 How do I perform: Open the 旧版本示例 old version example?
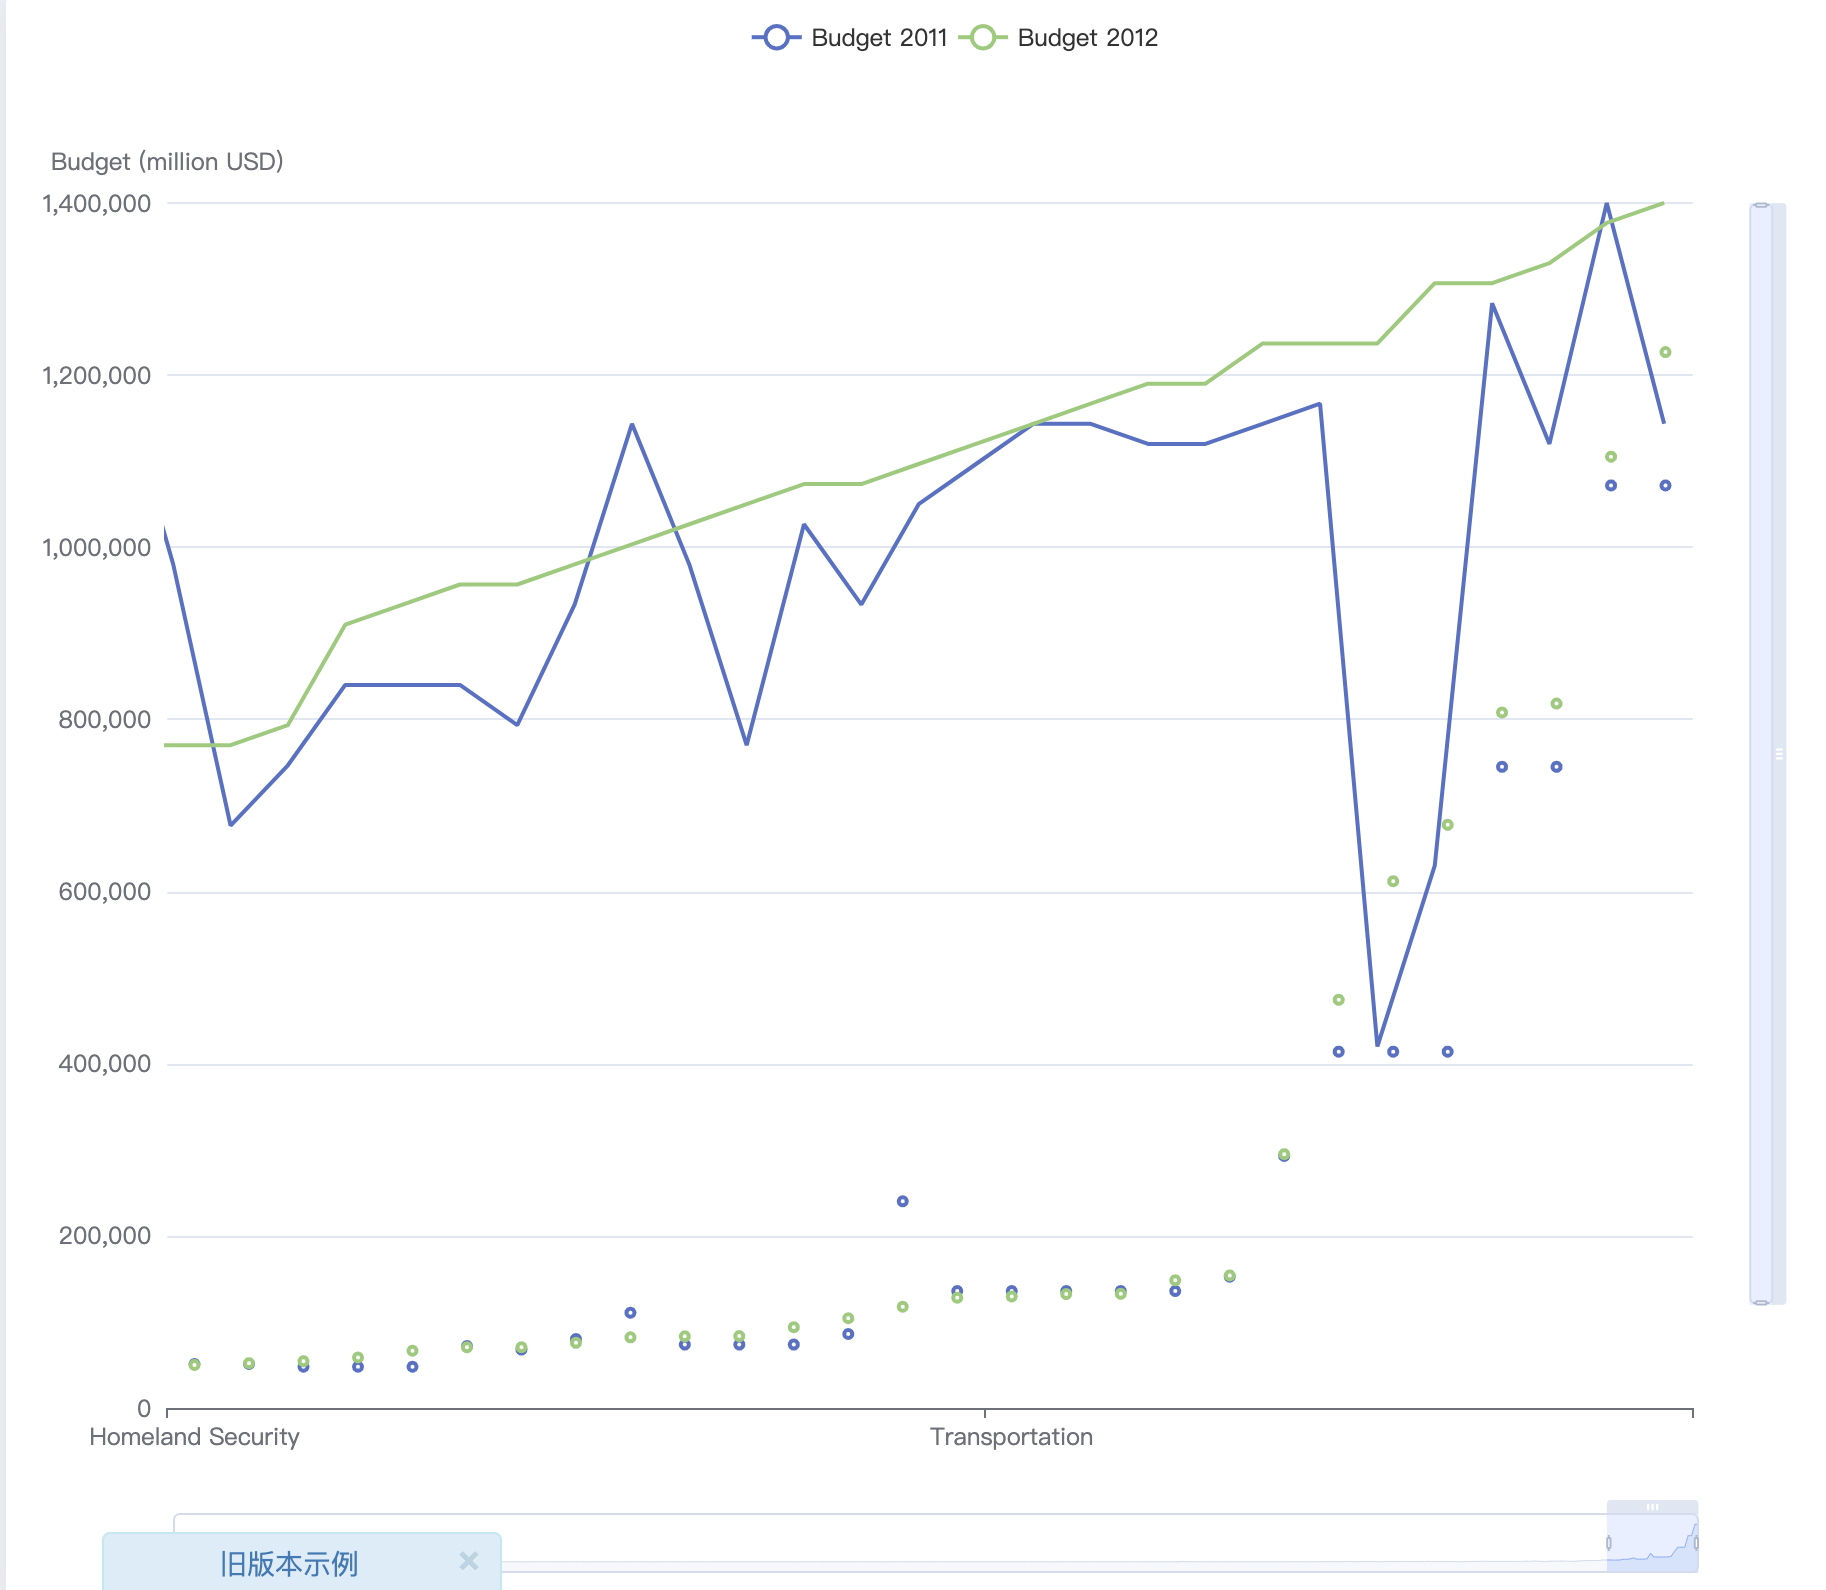pos(288,1564)
